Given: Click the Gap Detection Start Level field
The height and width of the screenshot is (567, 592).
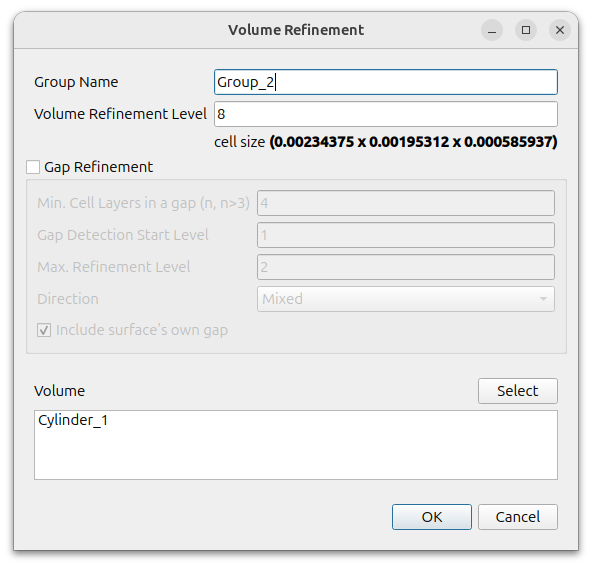Looking at the screenshot, I should (406, 235).
